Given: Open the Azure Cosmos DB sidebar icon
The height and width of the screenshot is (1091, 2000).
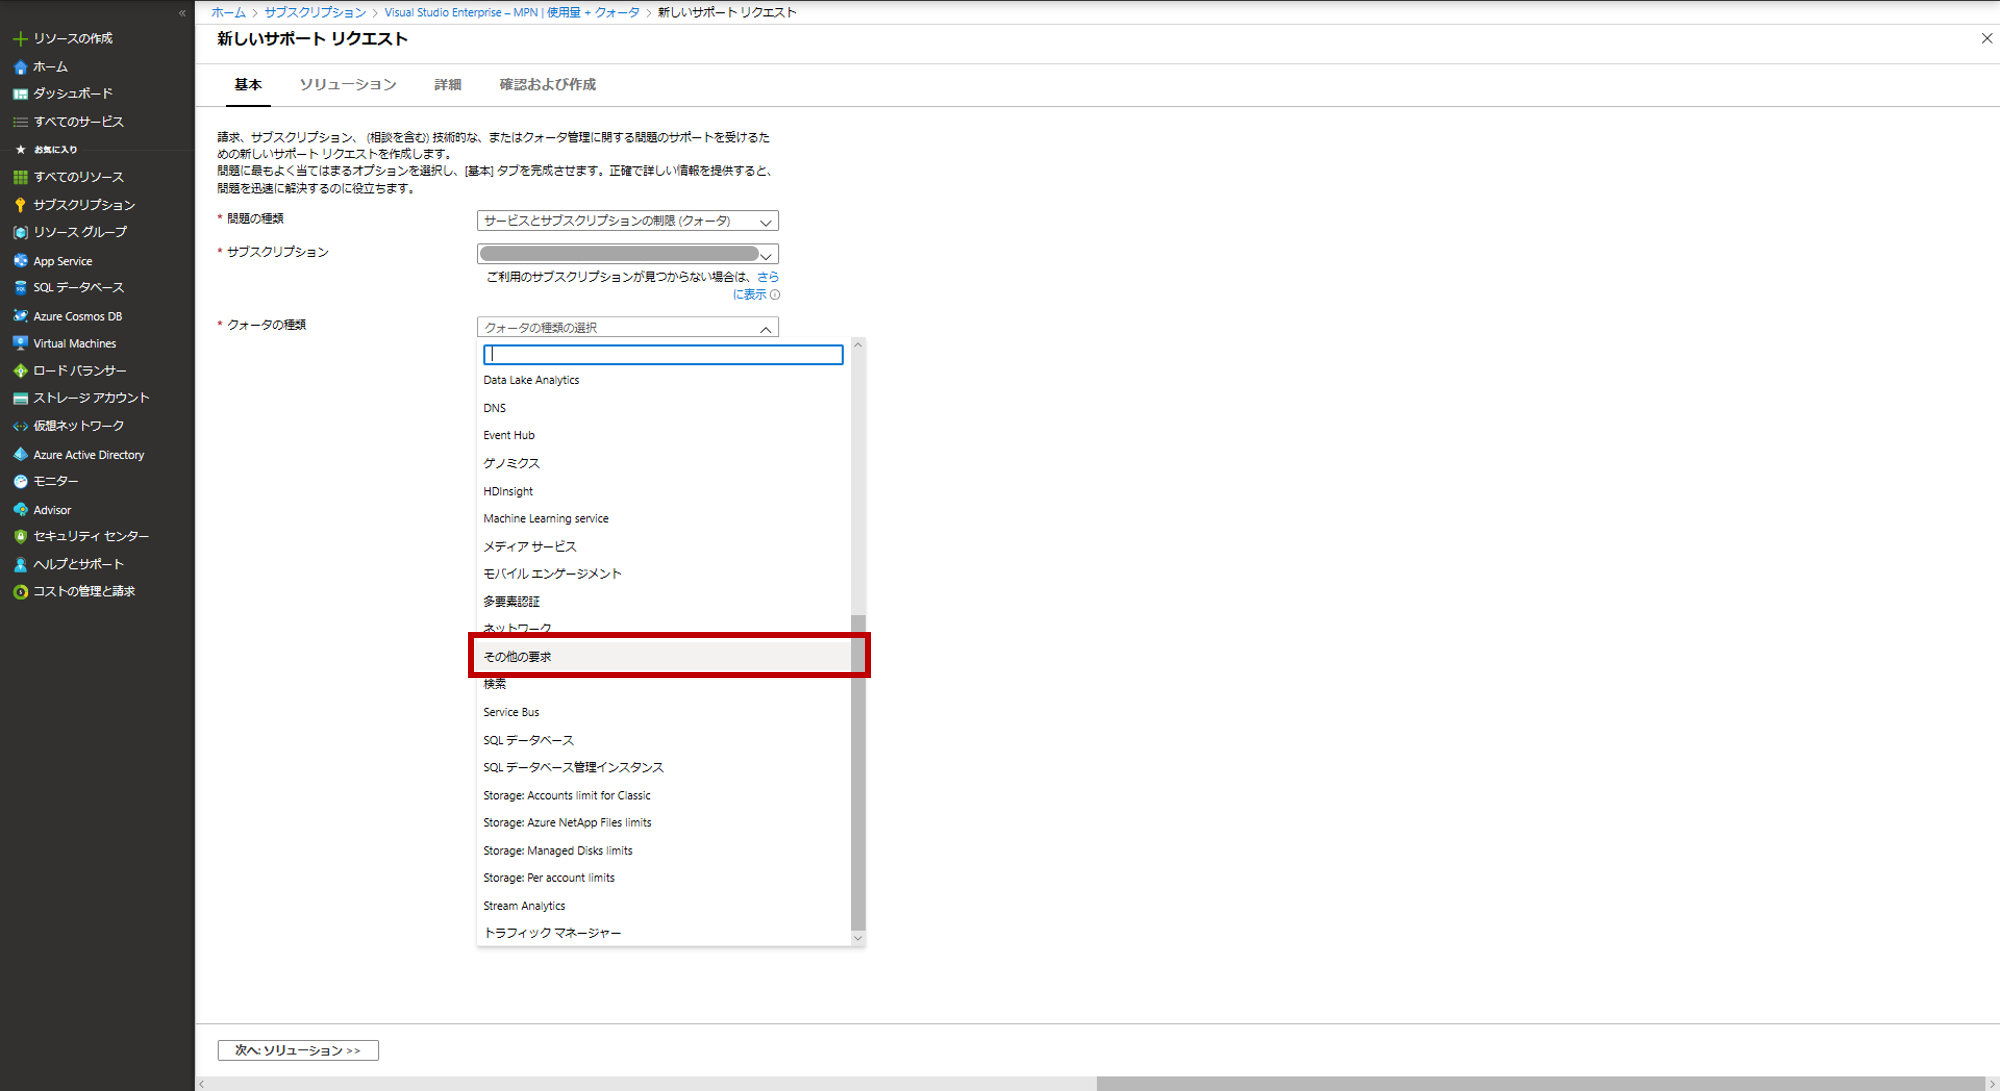Looking at the screenshot, I should (20, 316).
